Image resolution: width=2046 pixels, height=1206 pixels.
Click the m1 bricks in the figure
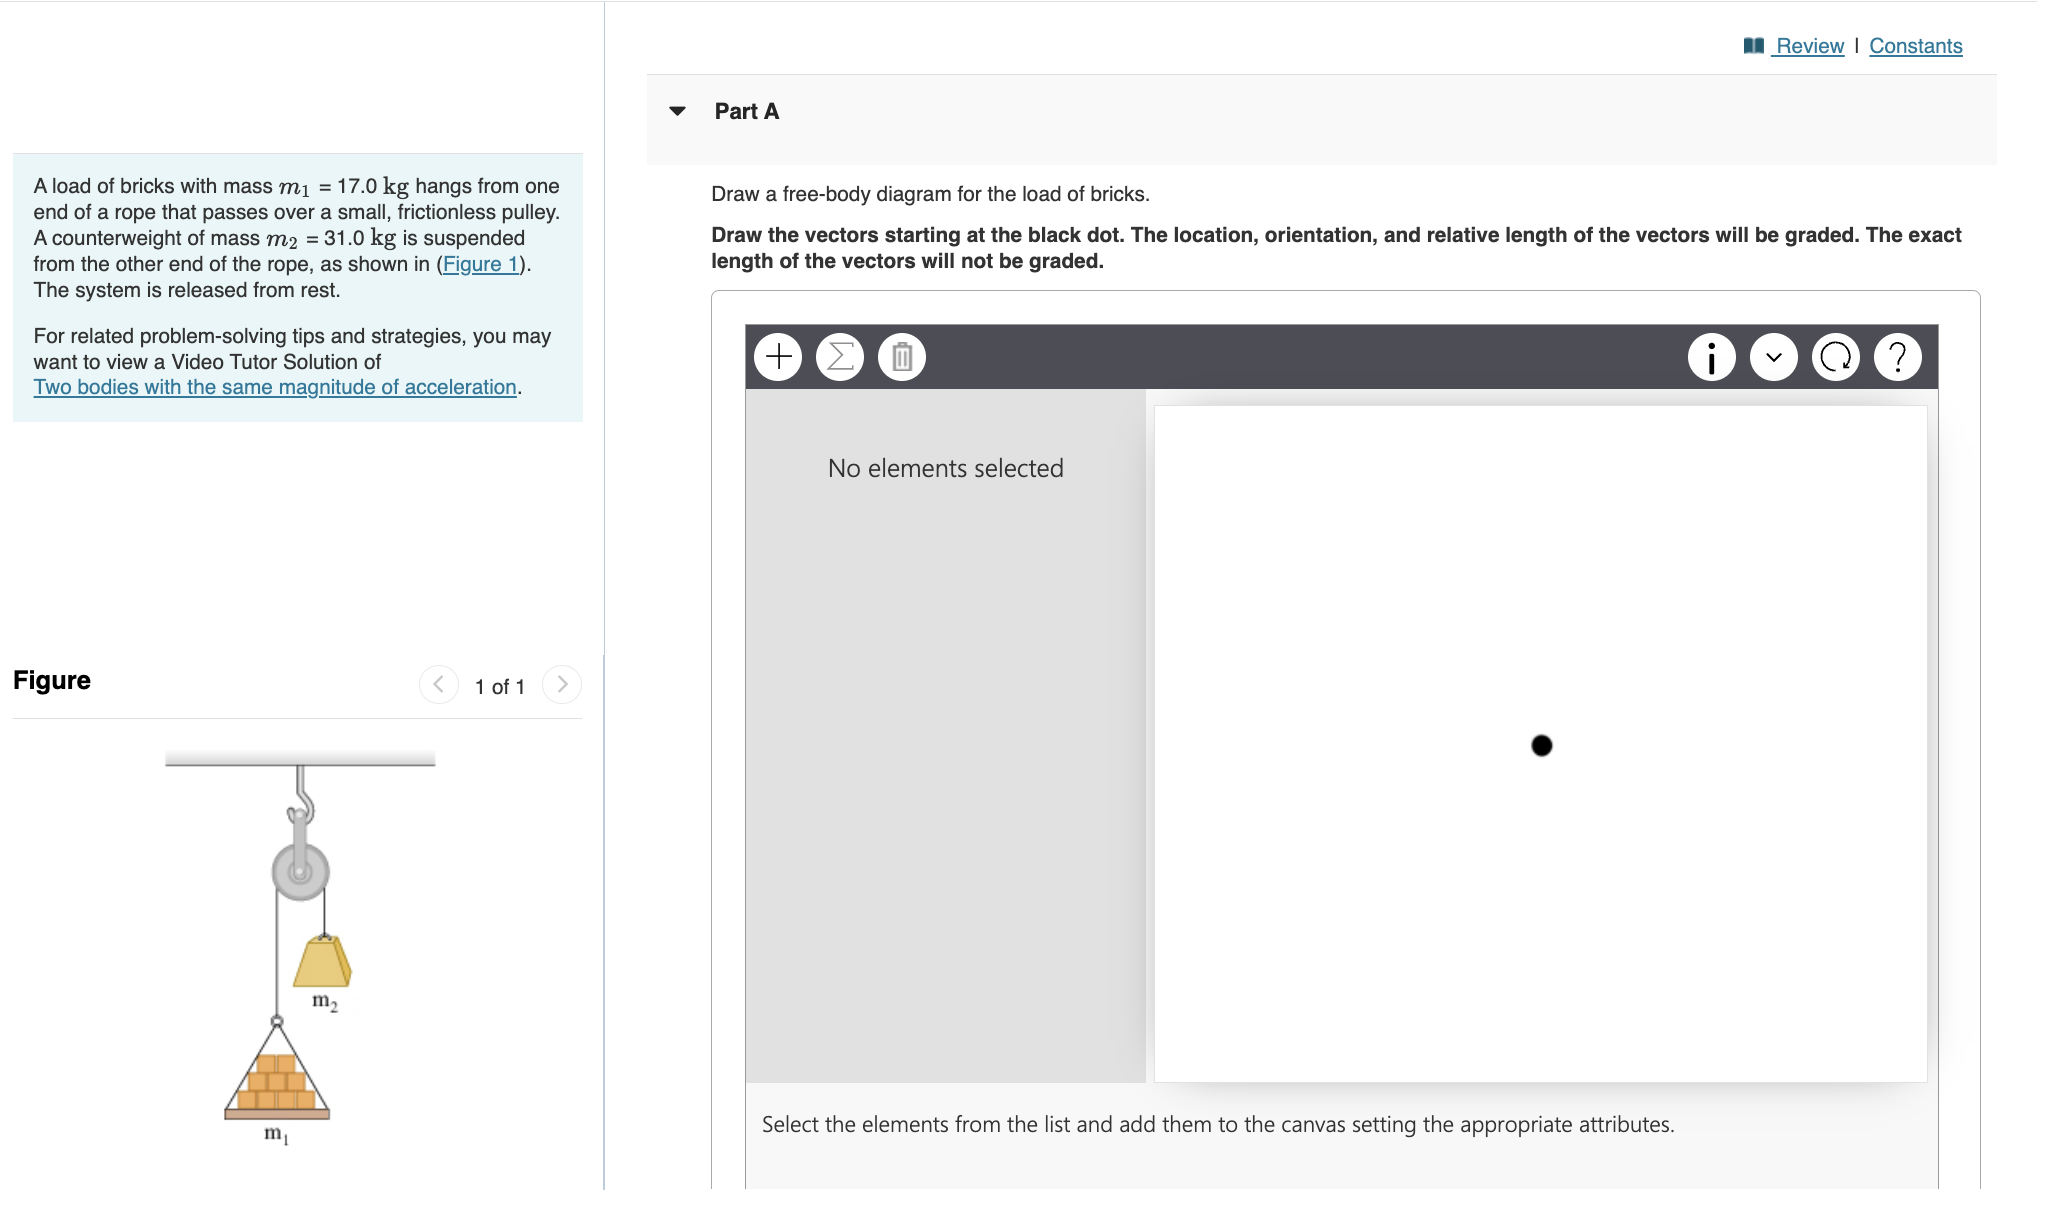(277, 1083)
